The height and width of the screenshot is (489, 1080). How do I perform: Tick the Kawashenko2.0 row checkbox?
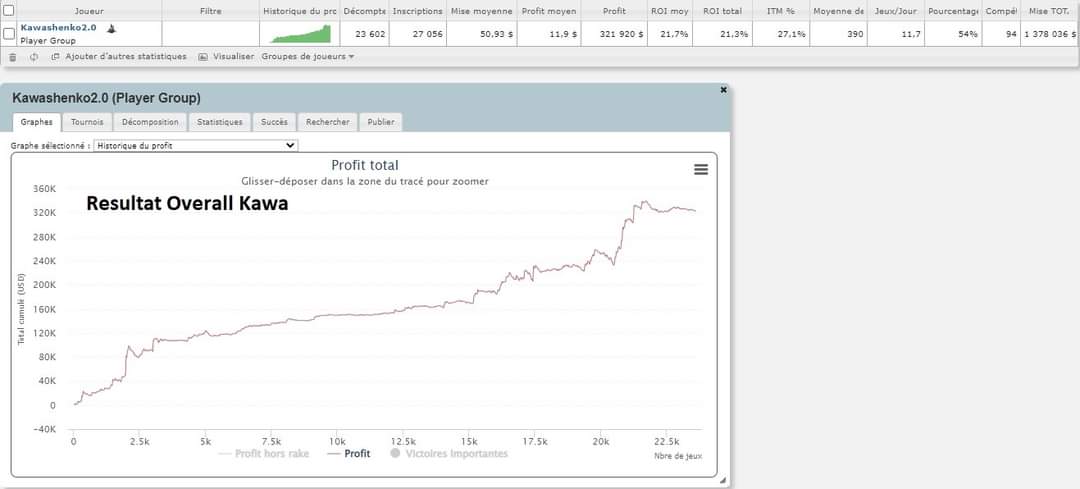point(9,34)
